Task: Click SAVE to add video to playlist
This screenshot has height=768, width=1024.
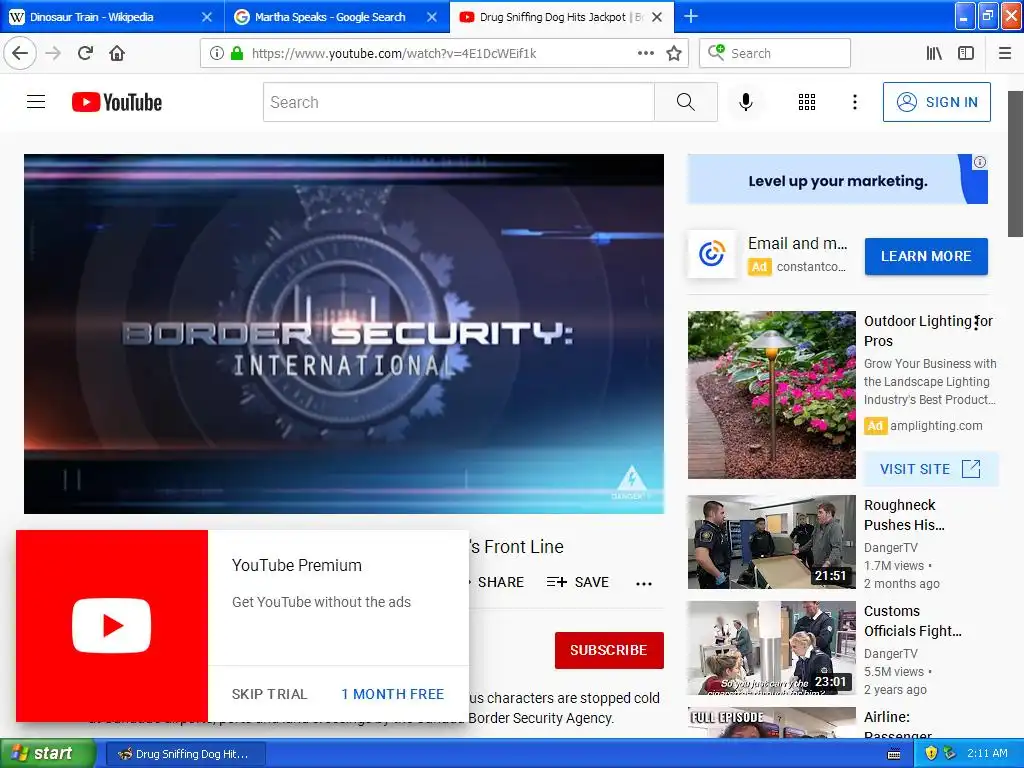Action: pyautogui.click(x=577, y=582)
